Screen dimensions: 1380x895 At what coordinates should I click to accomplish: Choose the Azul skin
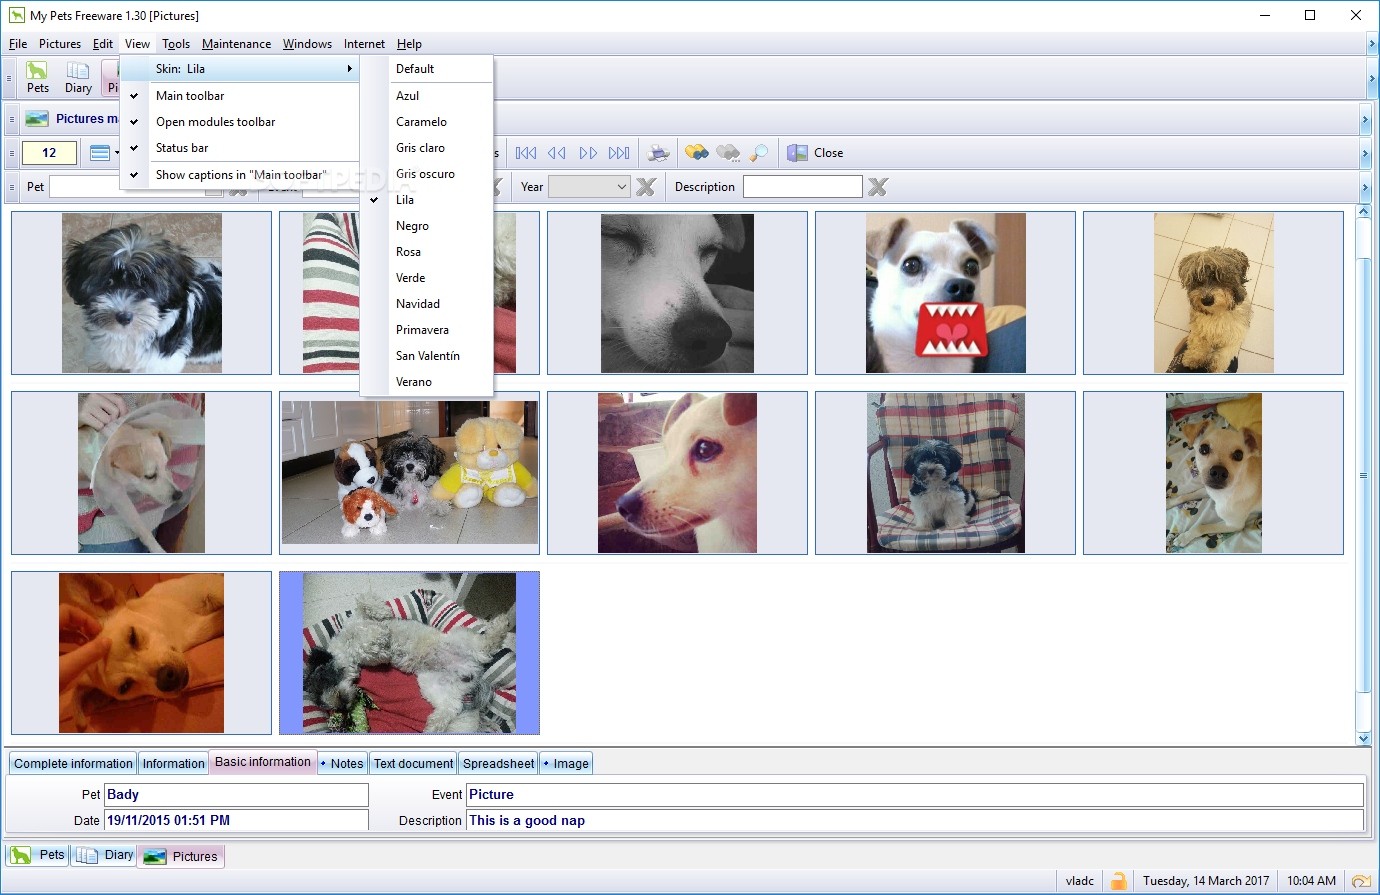[x=427, y=96]
